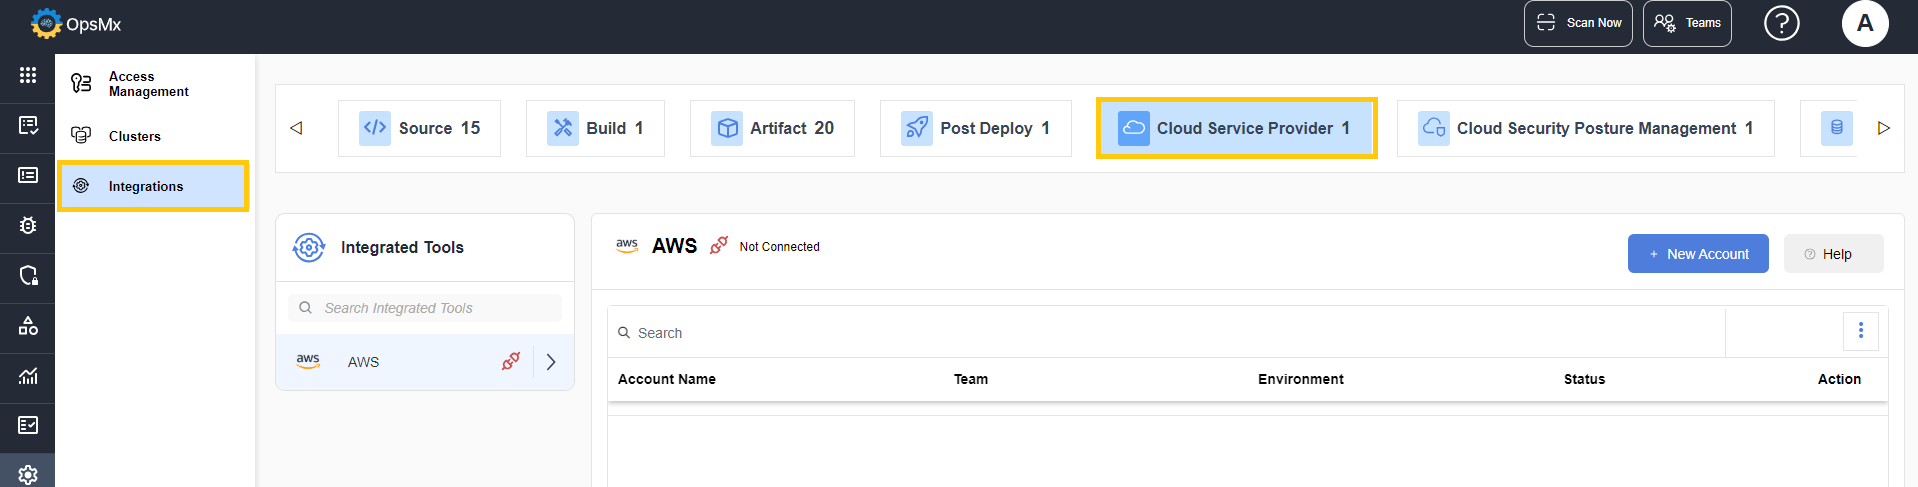Select the Source category tab
Screen dimensions: 1918x487
coord(419,128)
